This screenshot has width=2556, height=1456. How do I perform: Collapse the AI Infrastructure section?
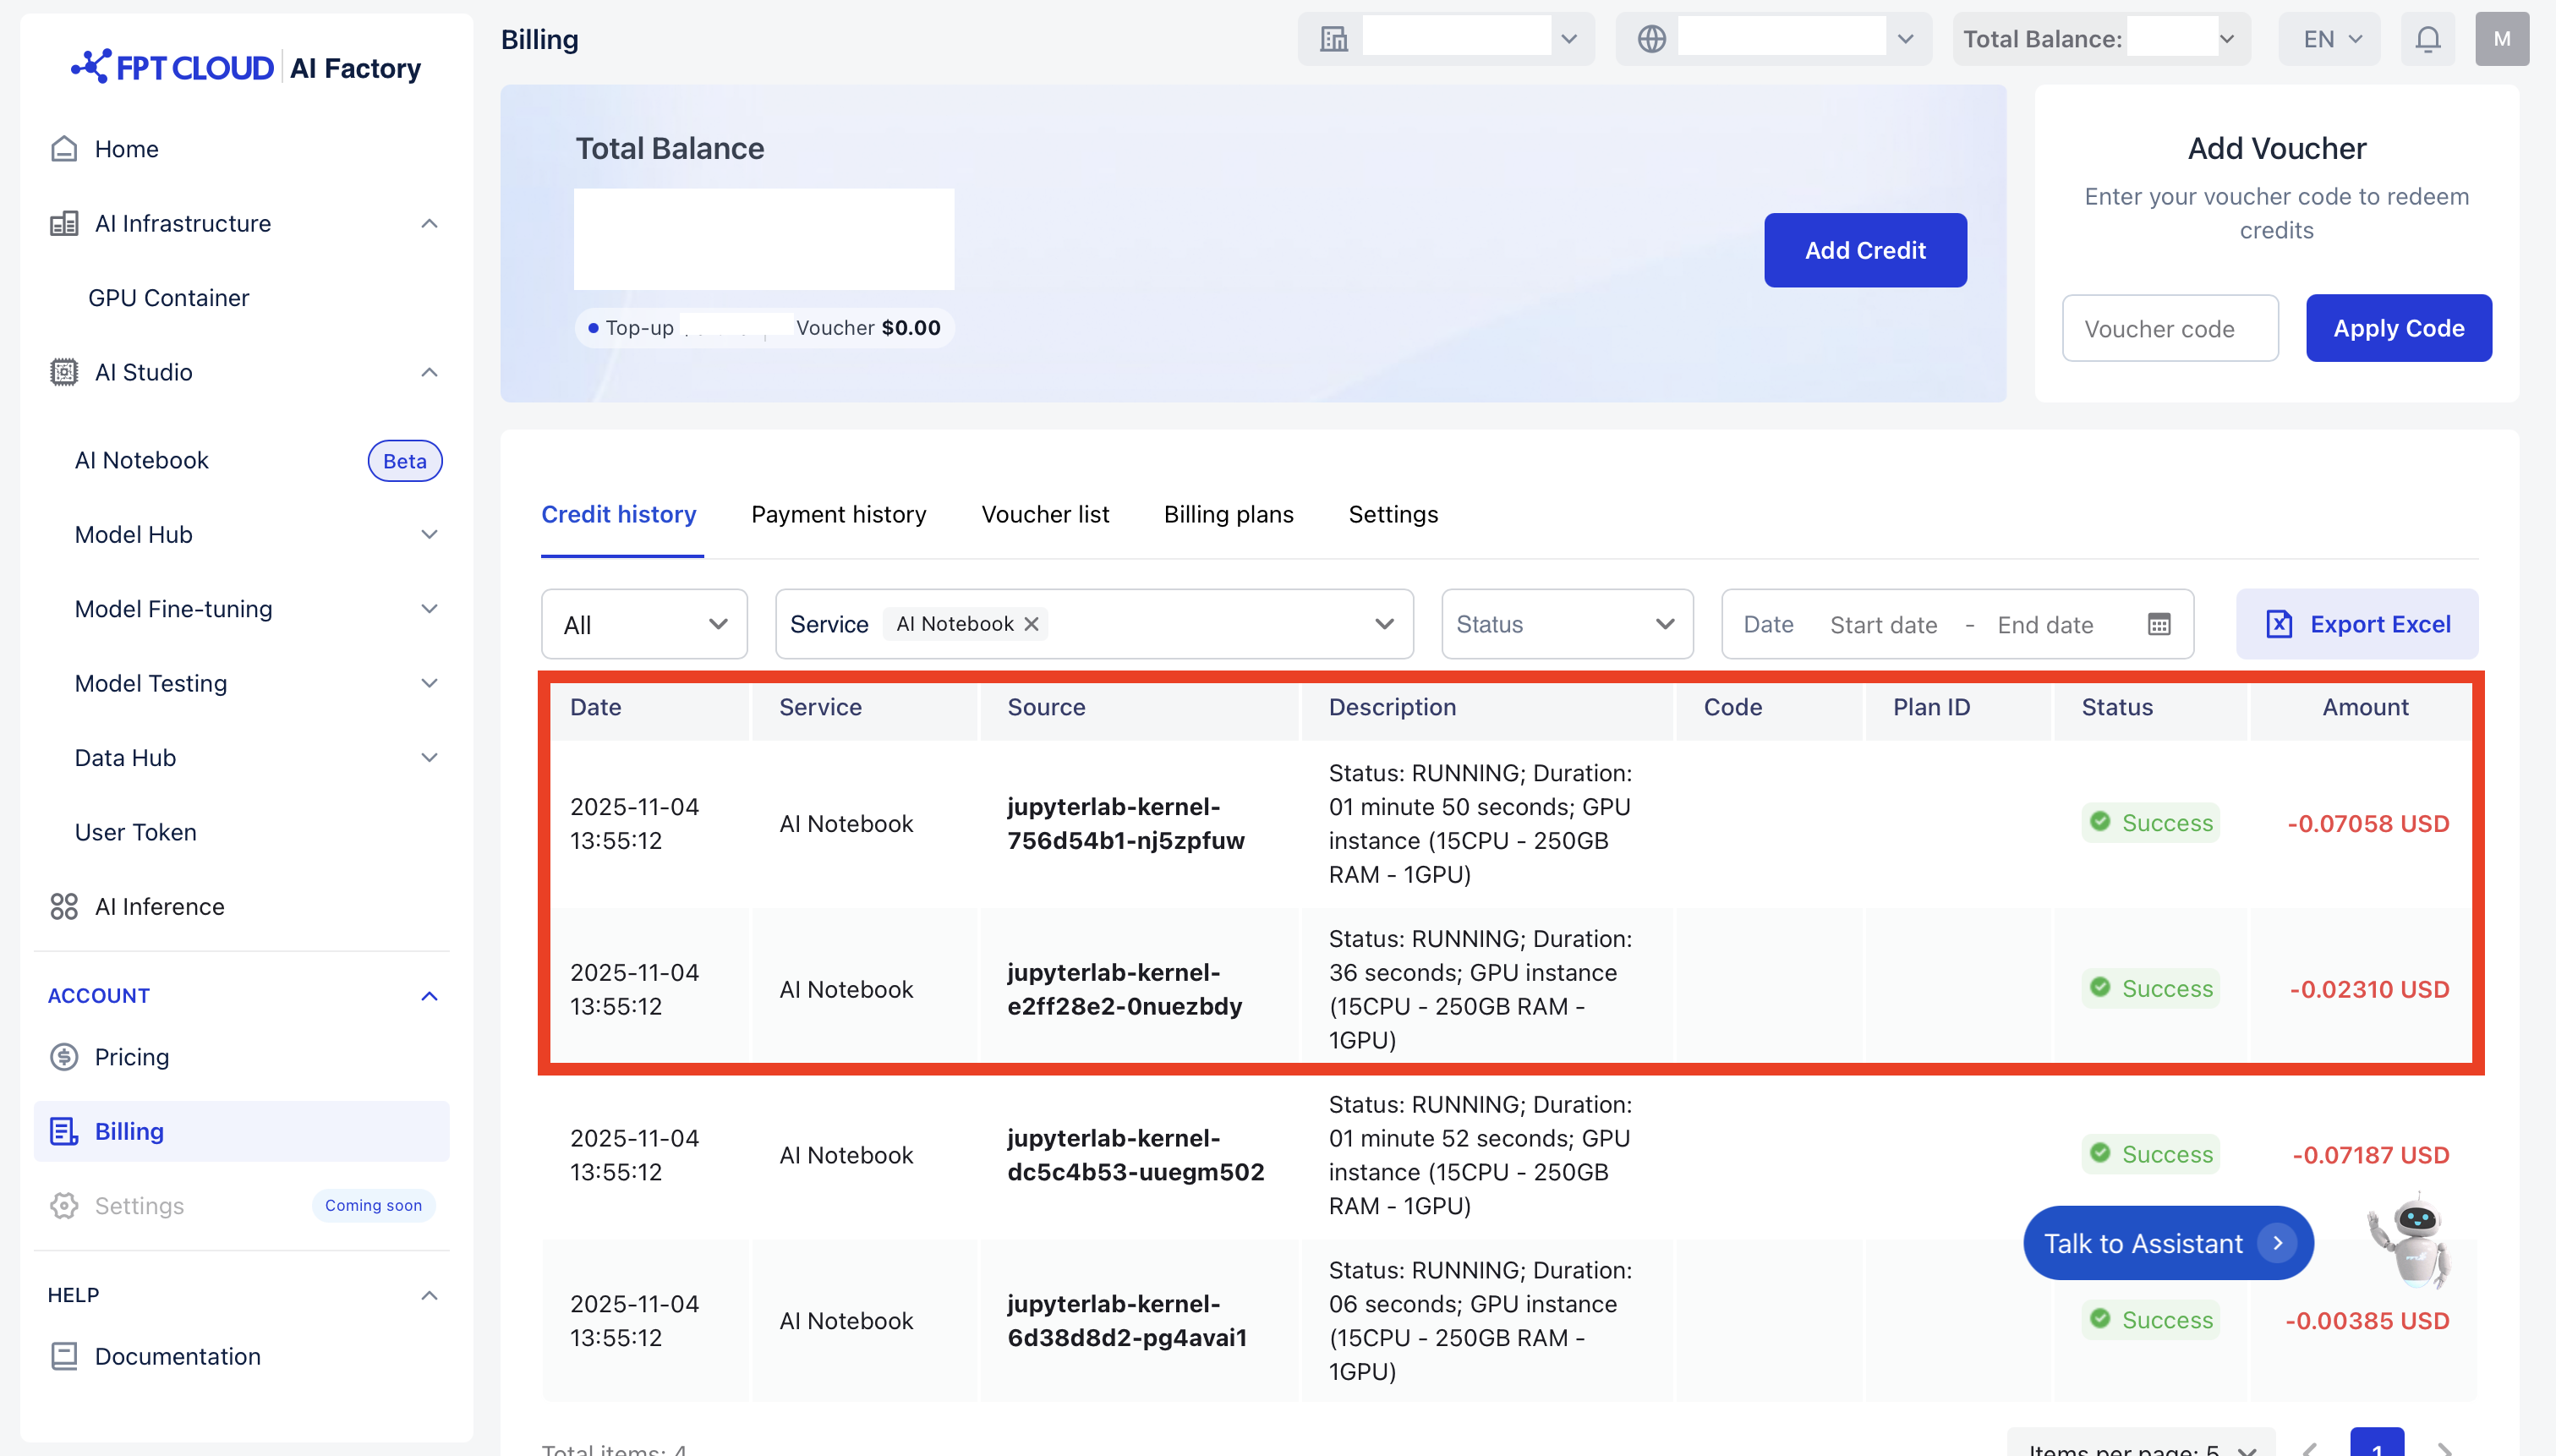pyautogui.click(x=429, y=223)
